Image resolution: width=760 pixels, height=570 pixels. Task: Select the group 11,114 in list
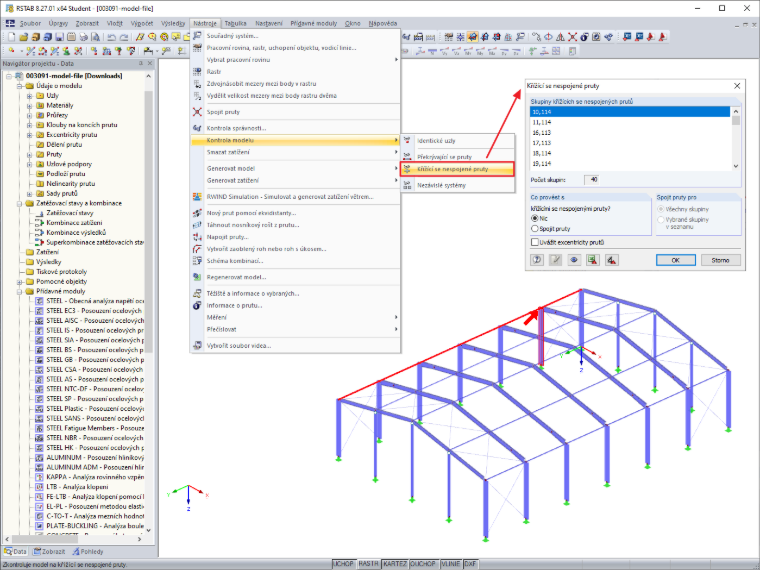tap(630, 122)
